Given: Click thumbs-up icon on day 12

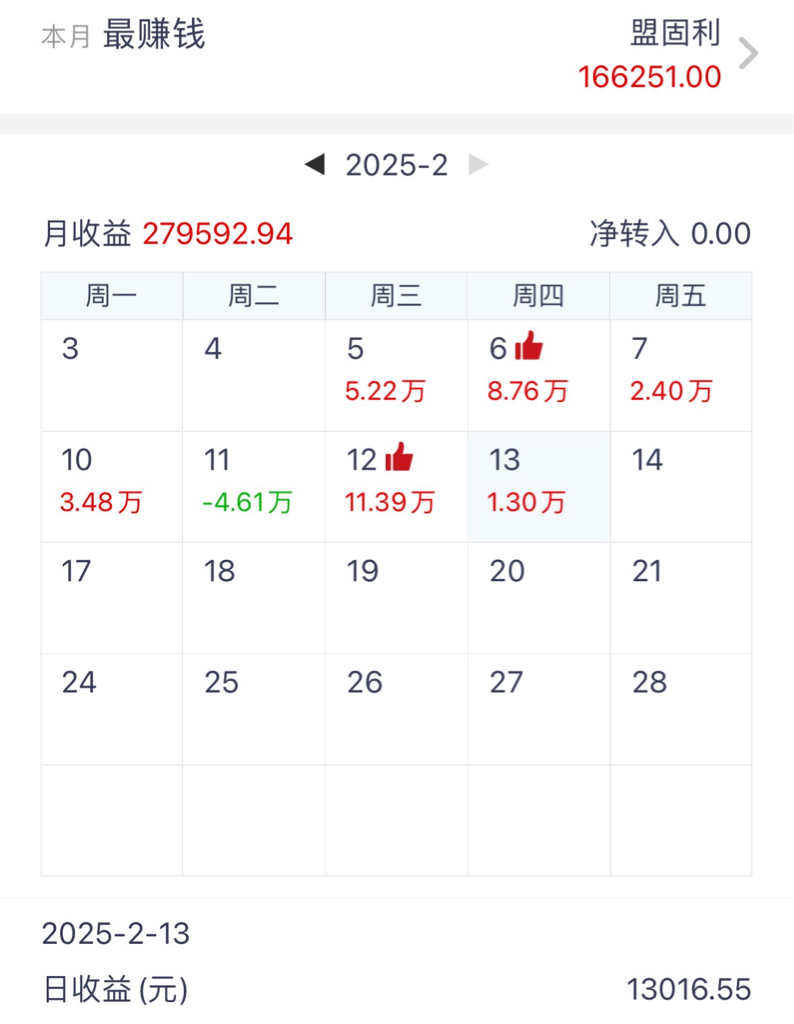Looking at the screenshot, I should click(399, 458).
